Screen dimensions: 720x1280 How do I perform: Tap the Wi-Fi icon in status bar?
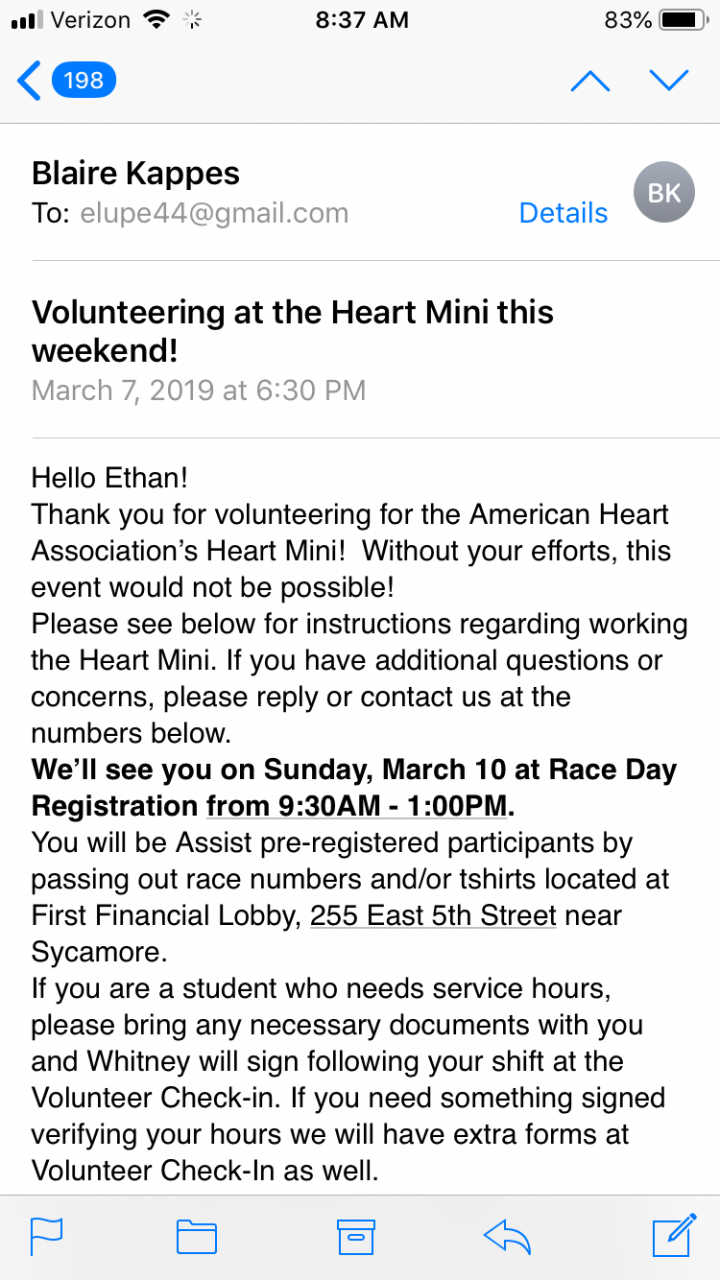pos(156,20)
